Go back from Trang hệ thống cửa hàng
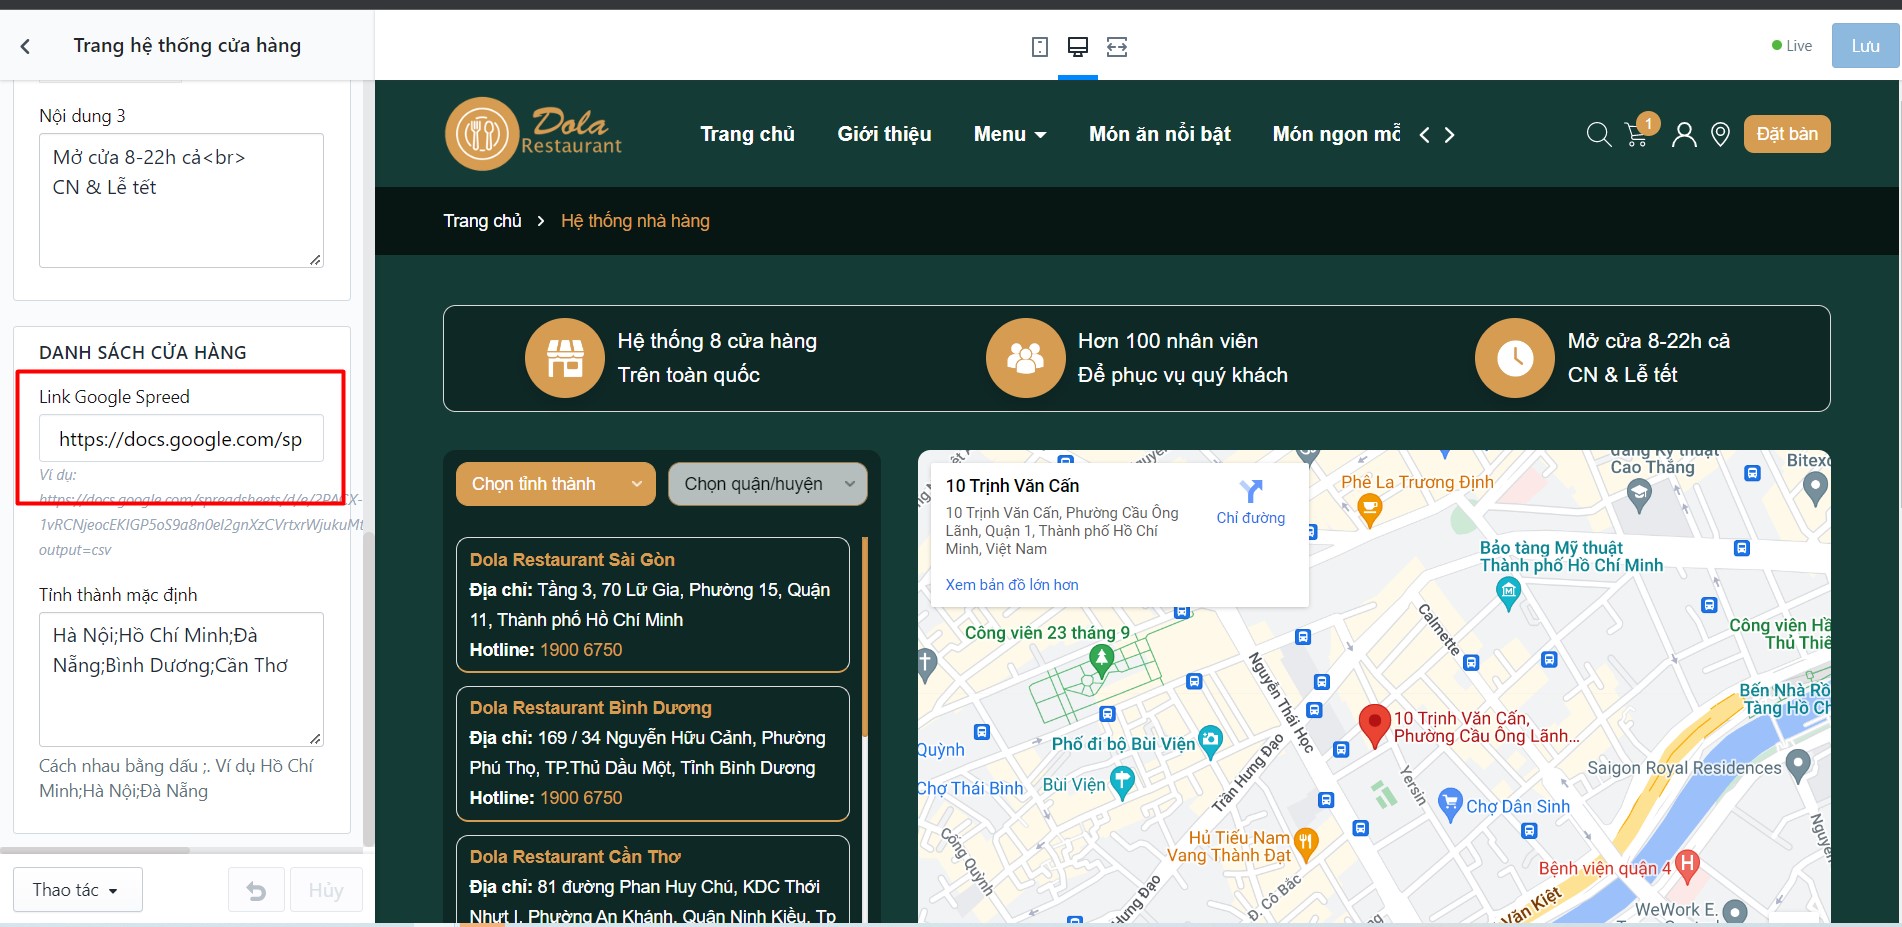Screen dimensions: 1902x927 click(26, 46)
